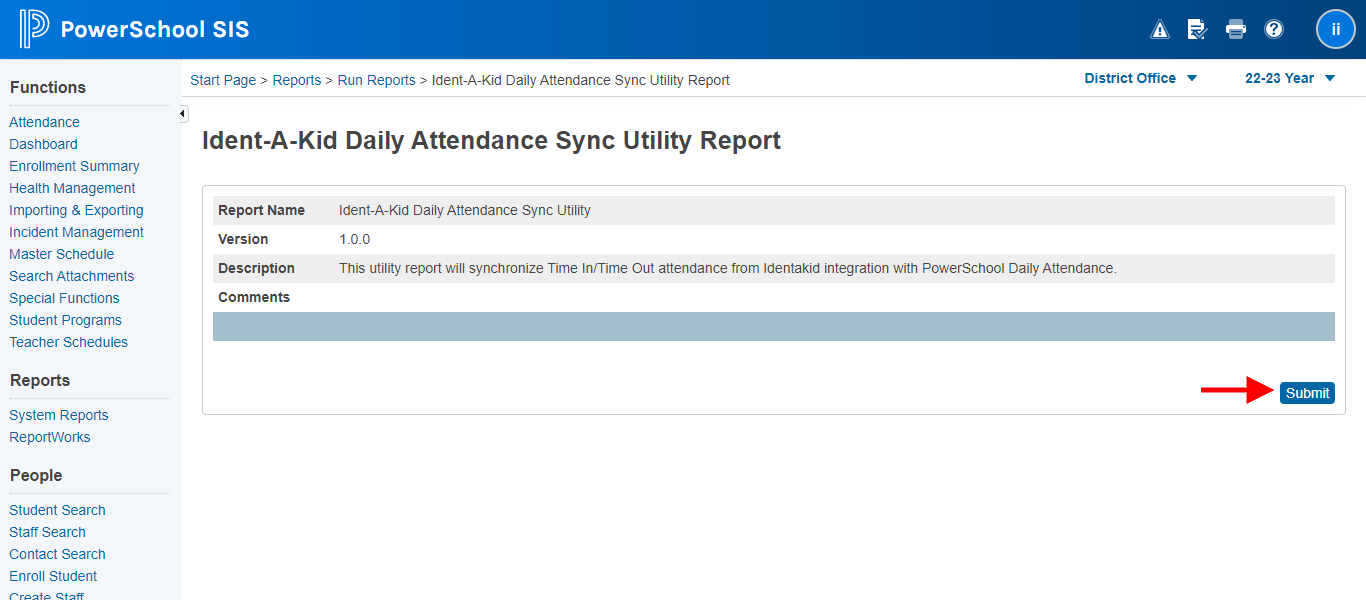
Task: Open ReportWorks link
Action: 49,437
